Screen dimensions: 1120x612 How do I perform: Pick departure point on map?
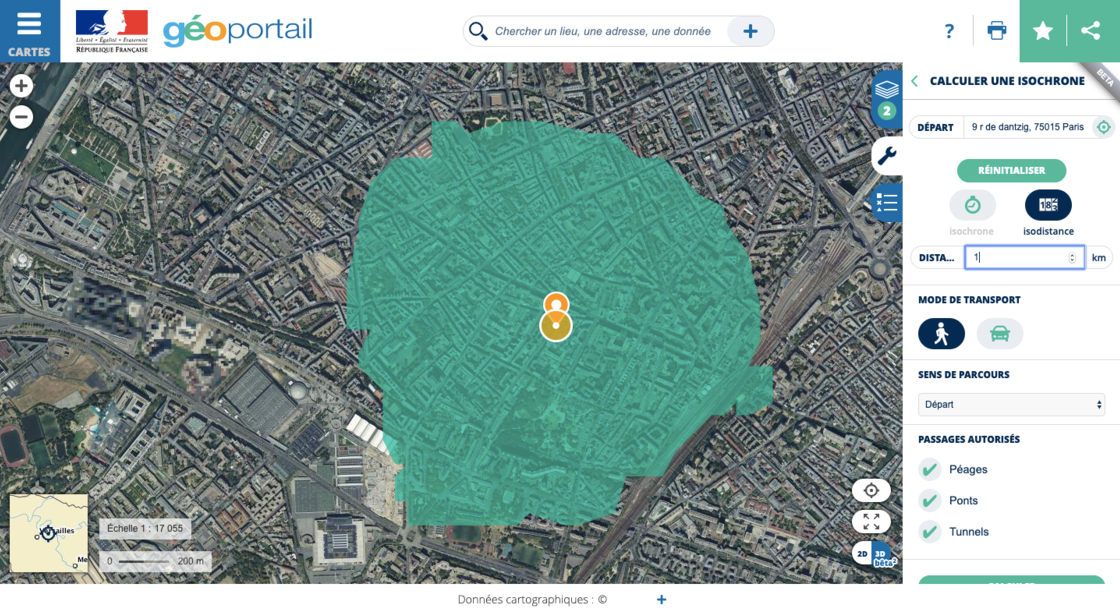click(x=1104, y=127)
